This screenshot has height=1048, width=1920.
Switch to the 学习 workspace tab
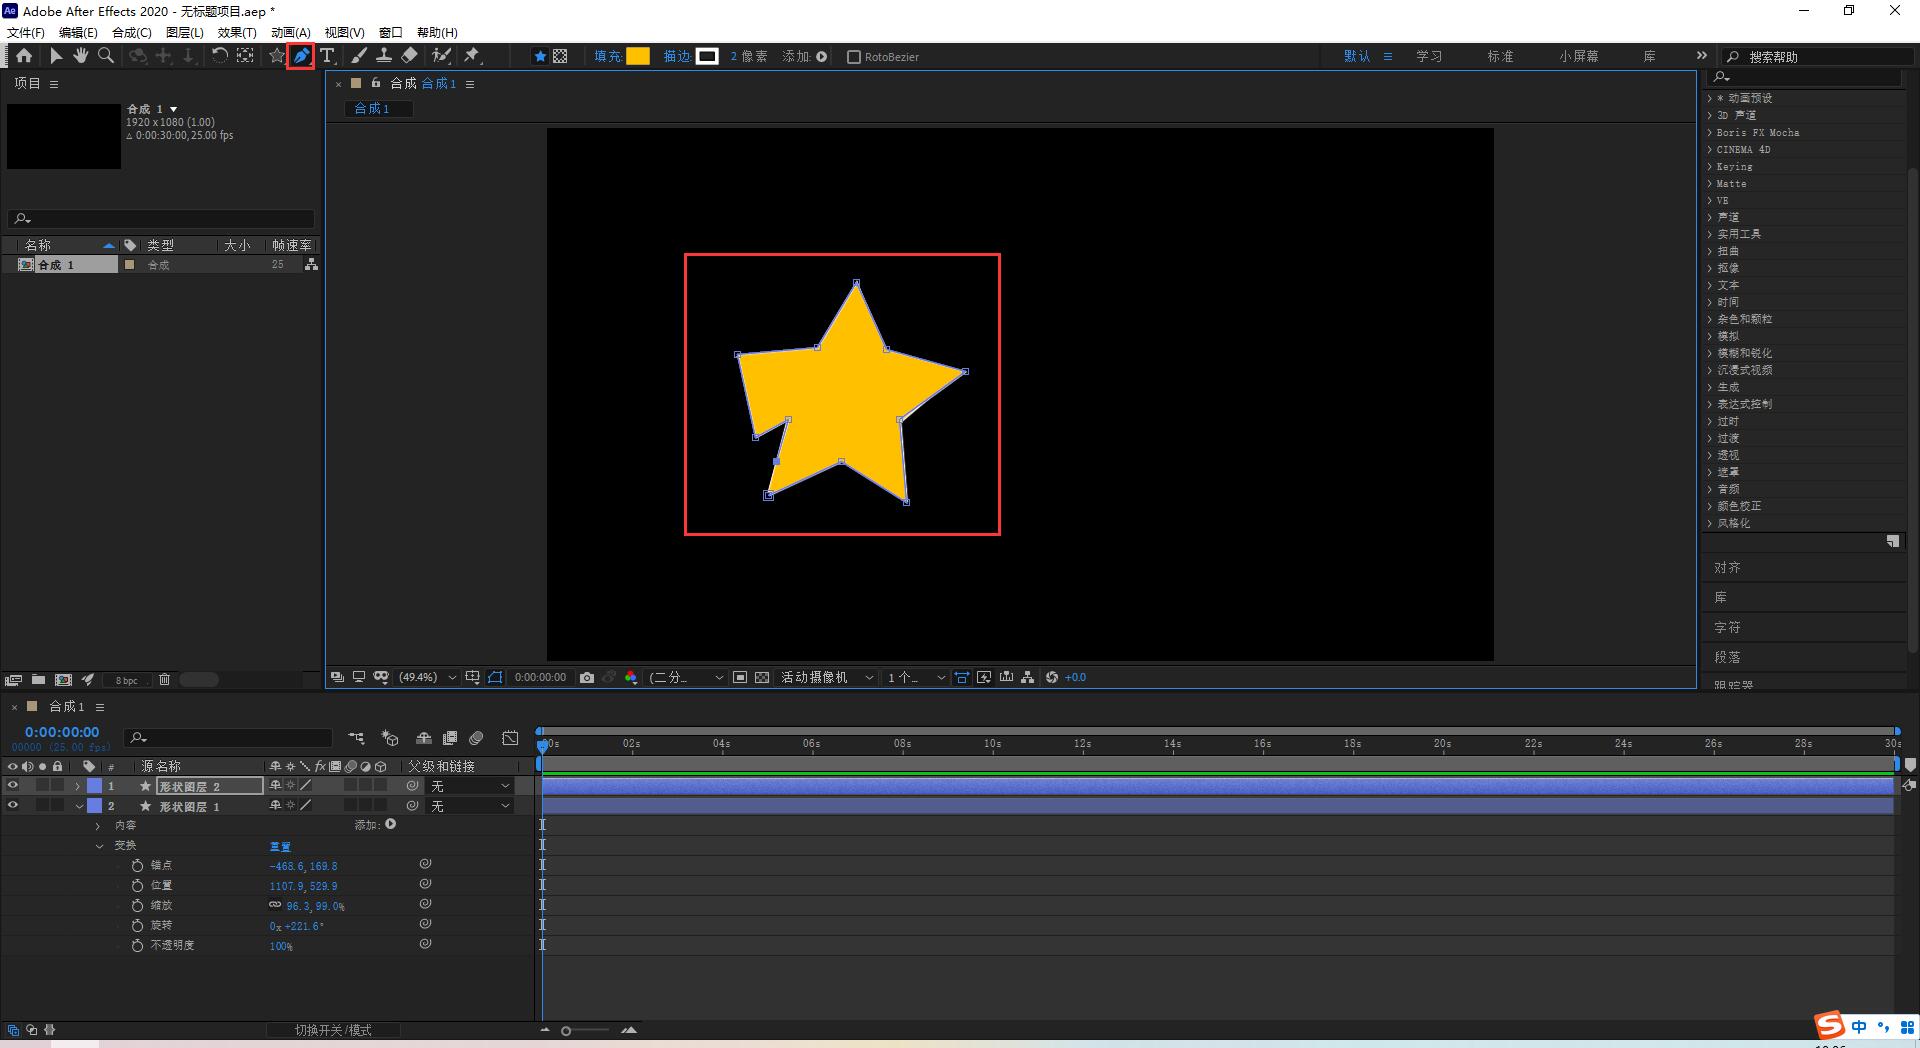tap(1429, 56)
